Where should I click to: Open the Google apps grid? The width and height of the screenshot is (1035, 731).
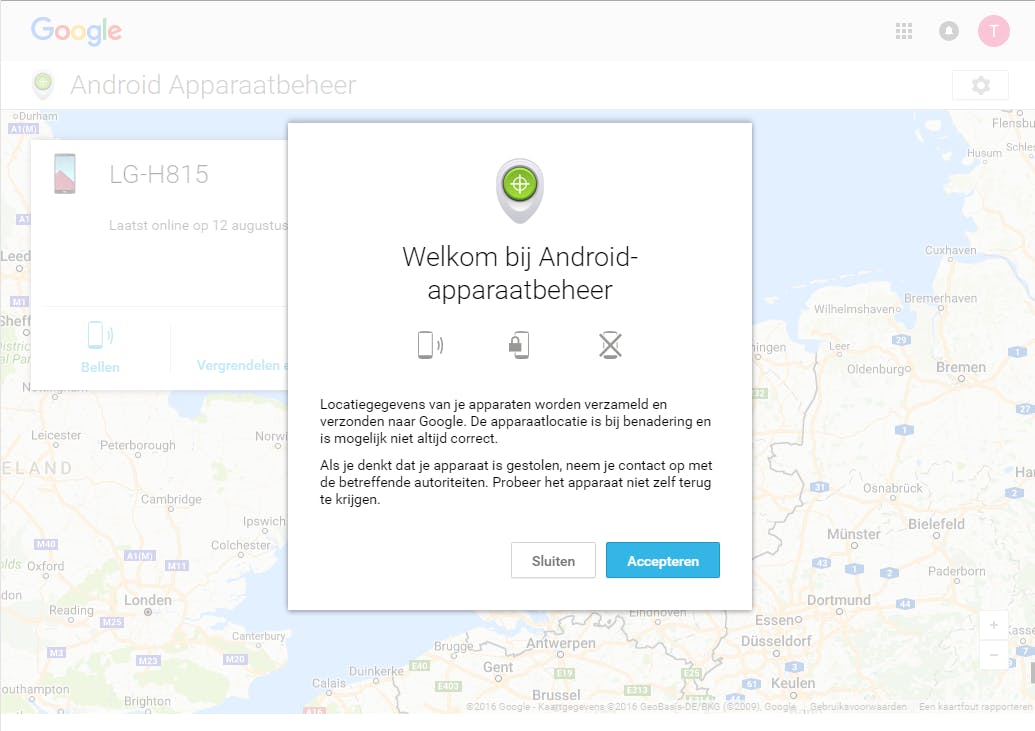click(904, 30)
